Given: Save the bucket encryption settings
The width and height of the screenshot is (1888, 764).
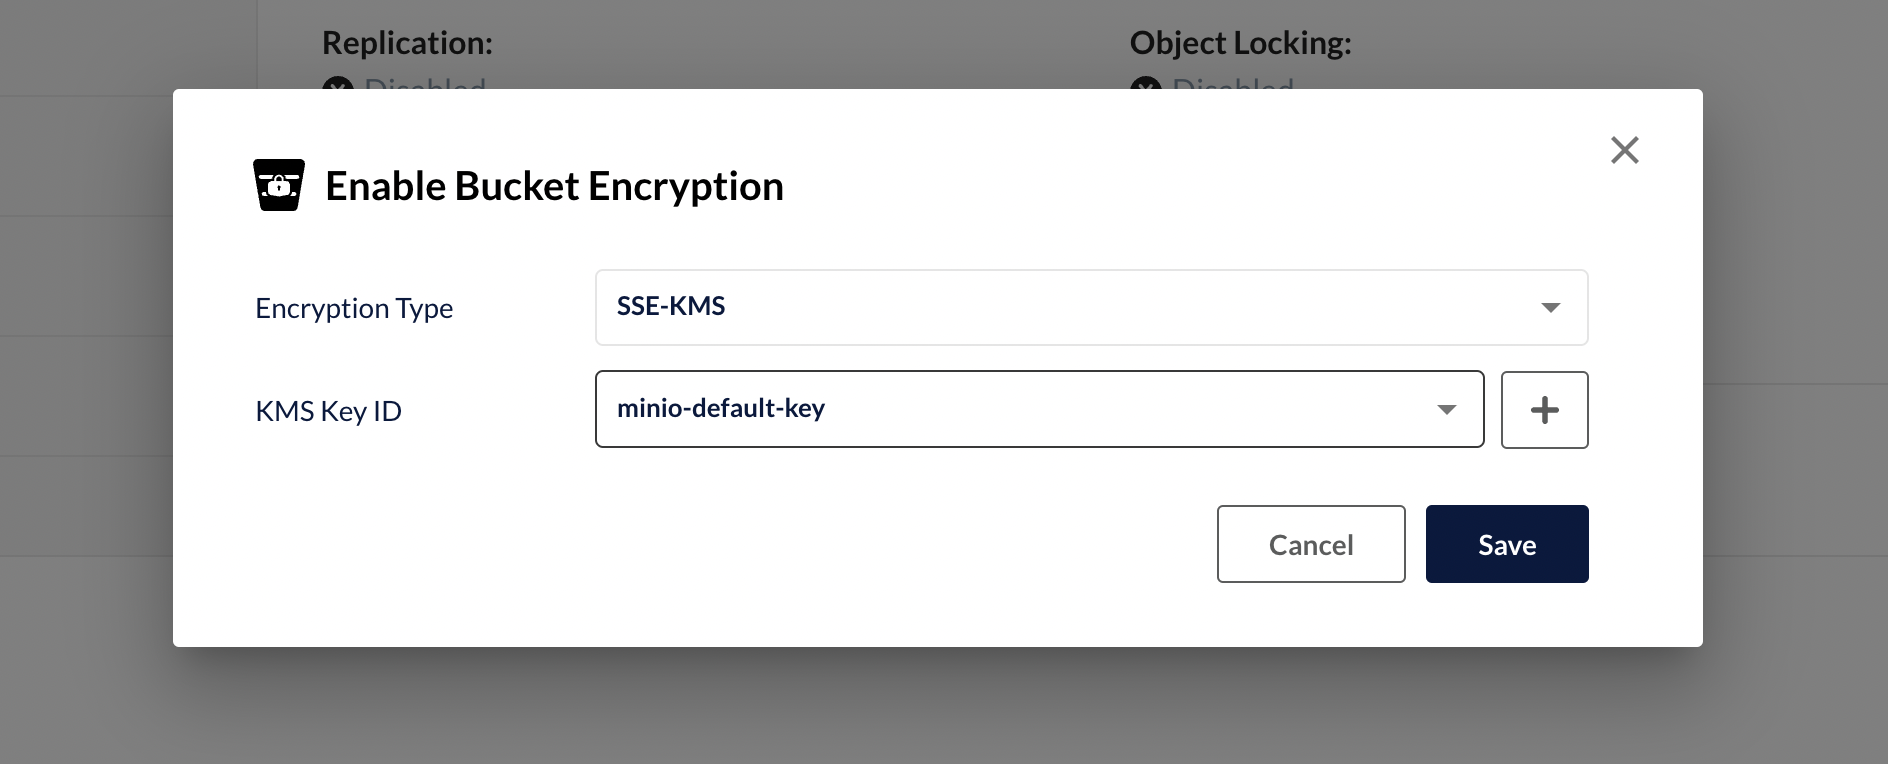Looking at the screenshot, I should pyautogui.click(x=1506, y=544).
